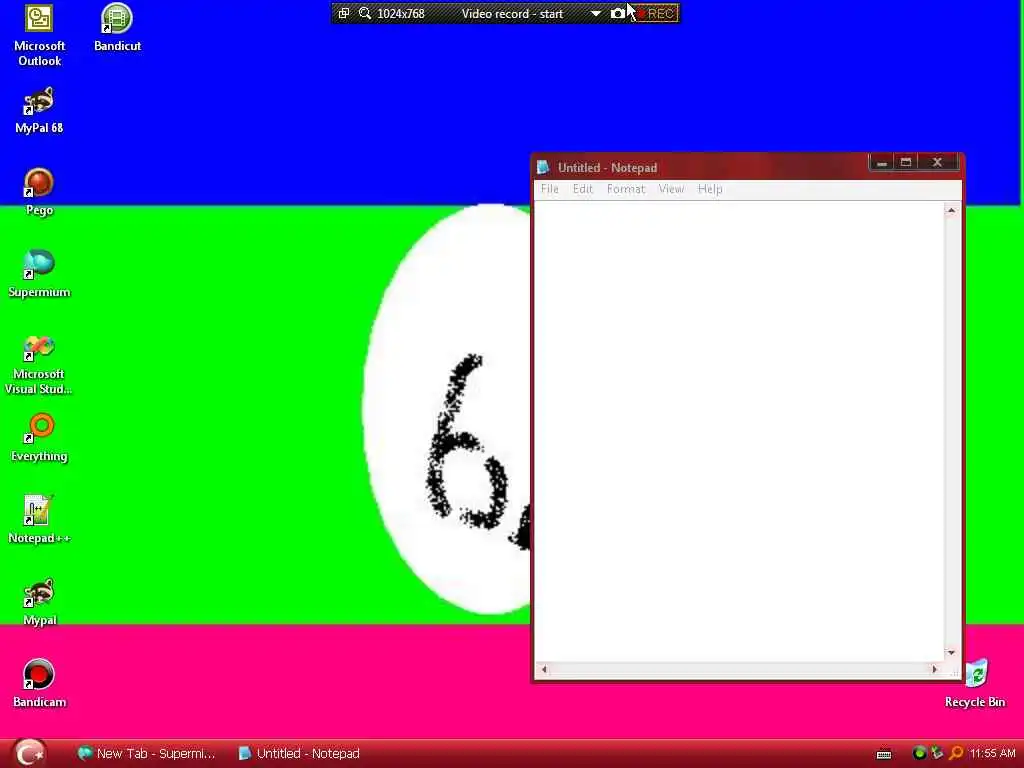Select the Everything search desktop icon
This screenshot has height=768, width=1024.
click(39, 438)
